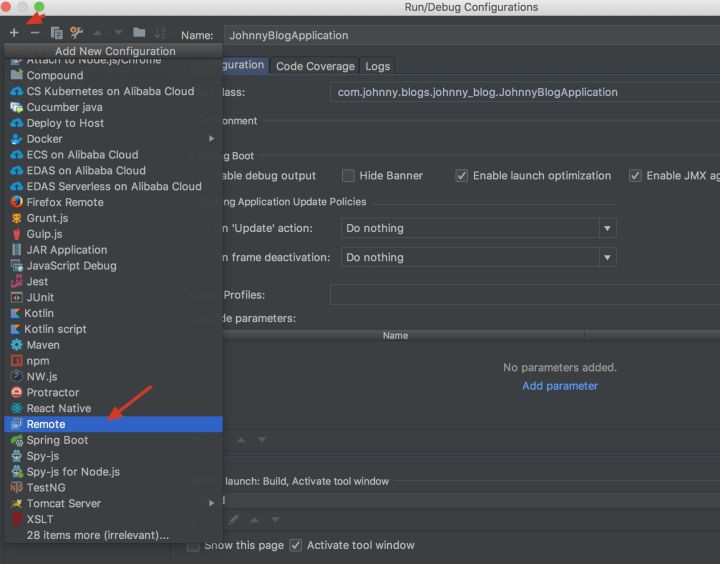The image size is (720, 564).
Task: Select ECS on Alibaba Cloud
Action: (113, 155)
